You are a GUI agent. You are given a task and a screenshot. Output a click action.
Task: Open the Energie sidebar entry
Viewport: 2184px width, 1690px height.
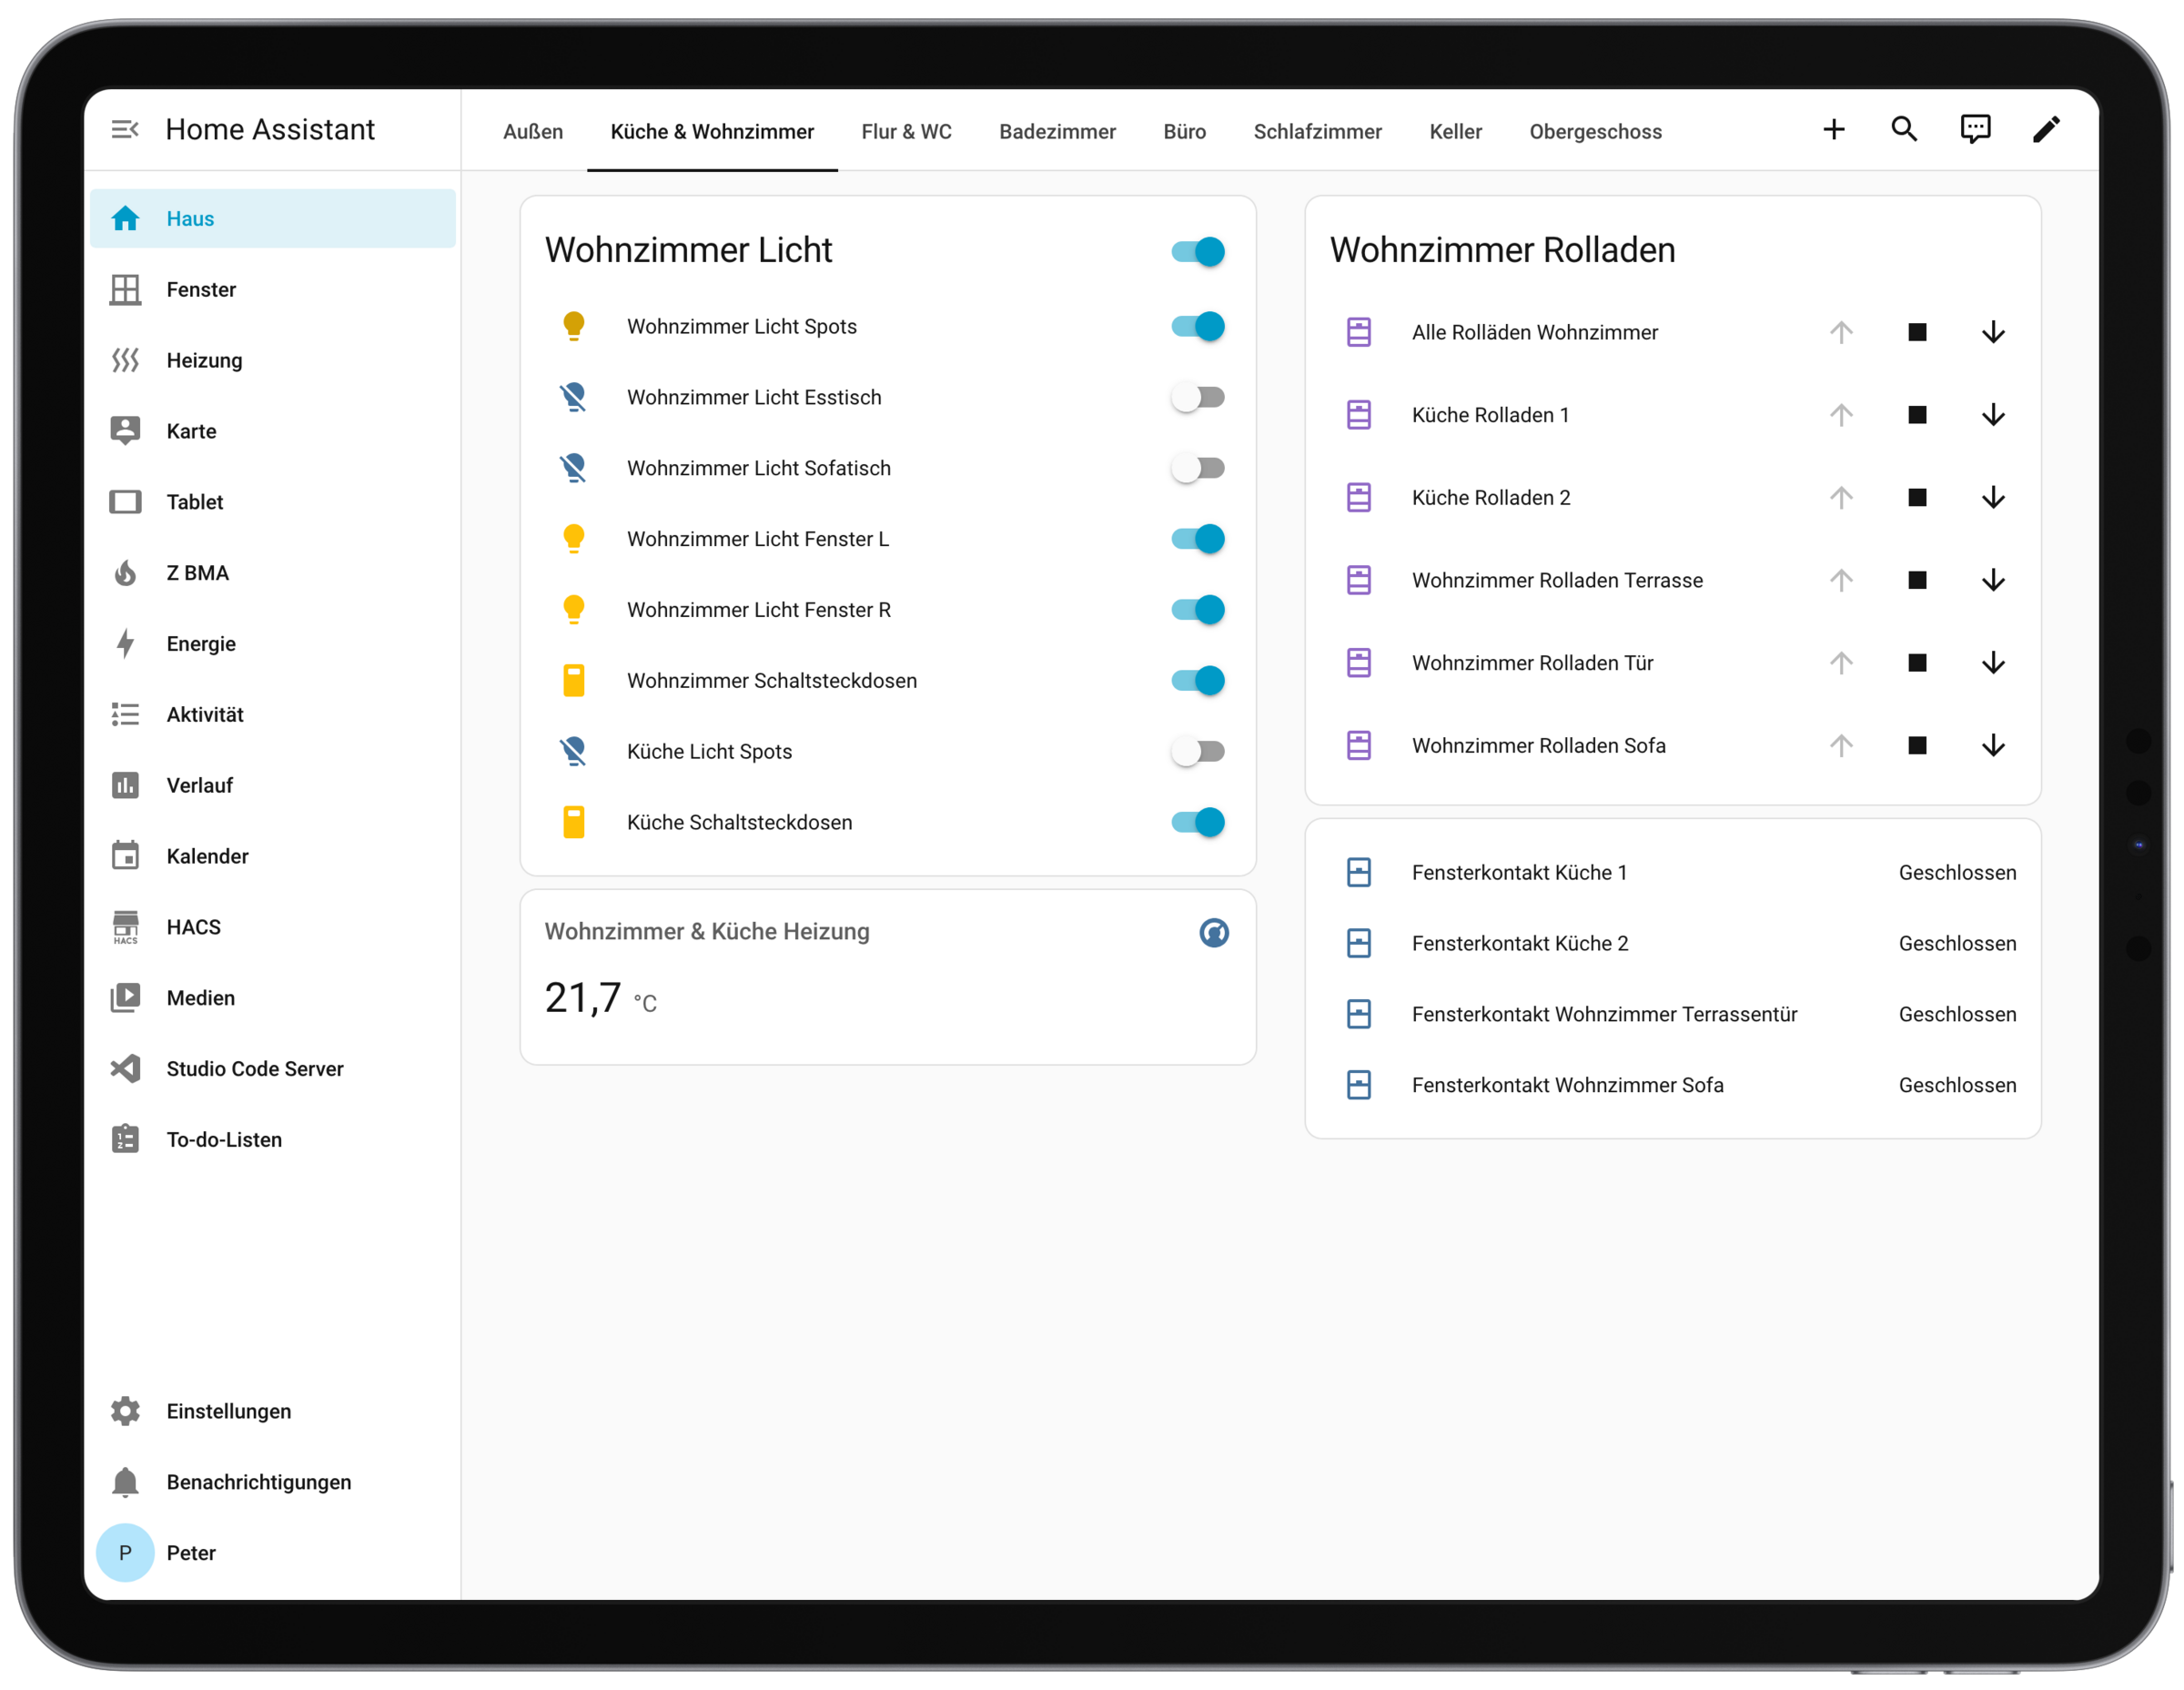[x=200, y=644]
